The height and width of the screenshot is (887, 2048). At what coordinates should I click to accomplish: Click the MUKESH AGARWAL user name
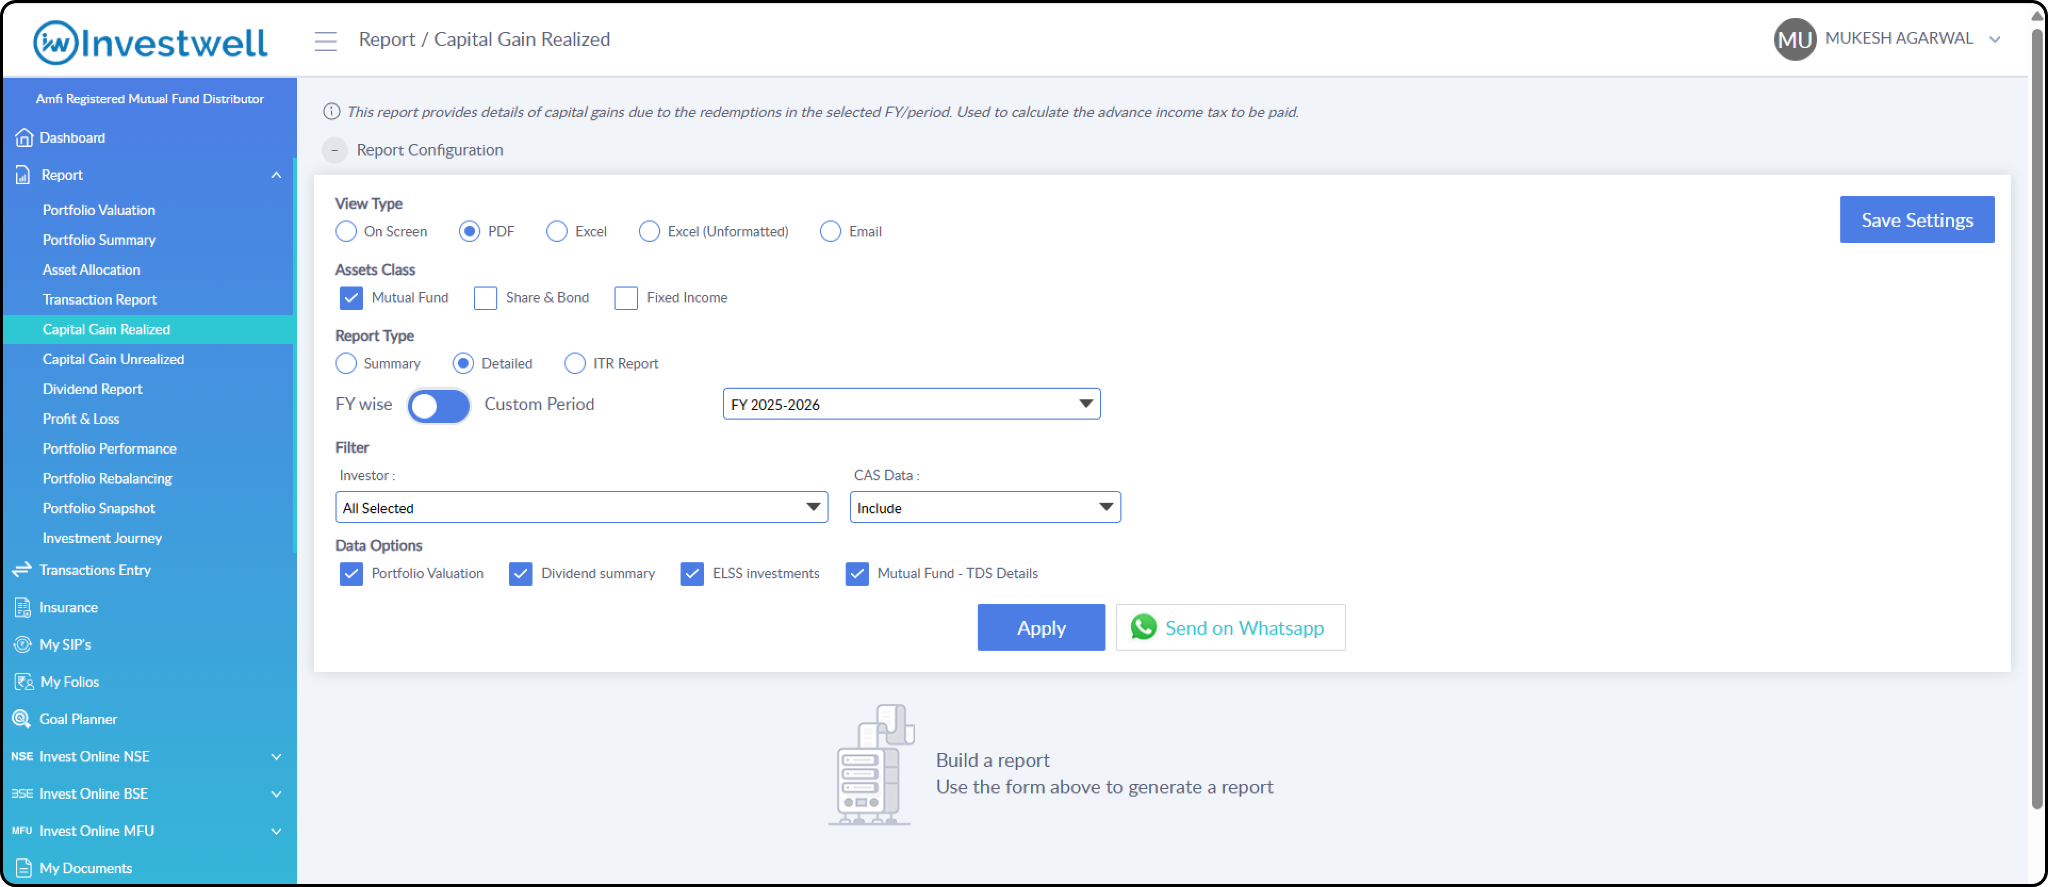tap(1899, 38)
